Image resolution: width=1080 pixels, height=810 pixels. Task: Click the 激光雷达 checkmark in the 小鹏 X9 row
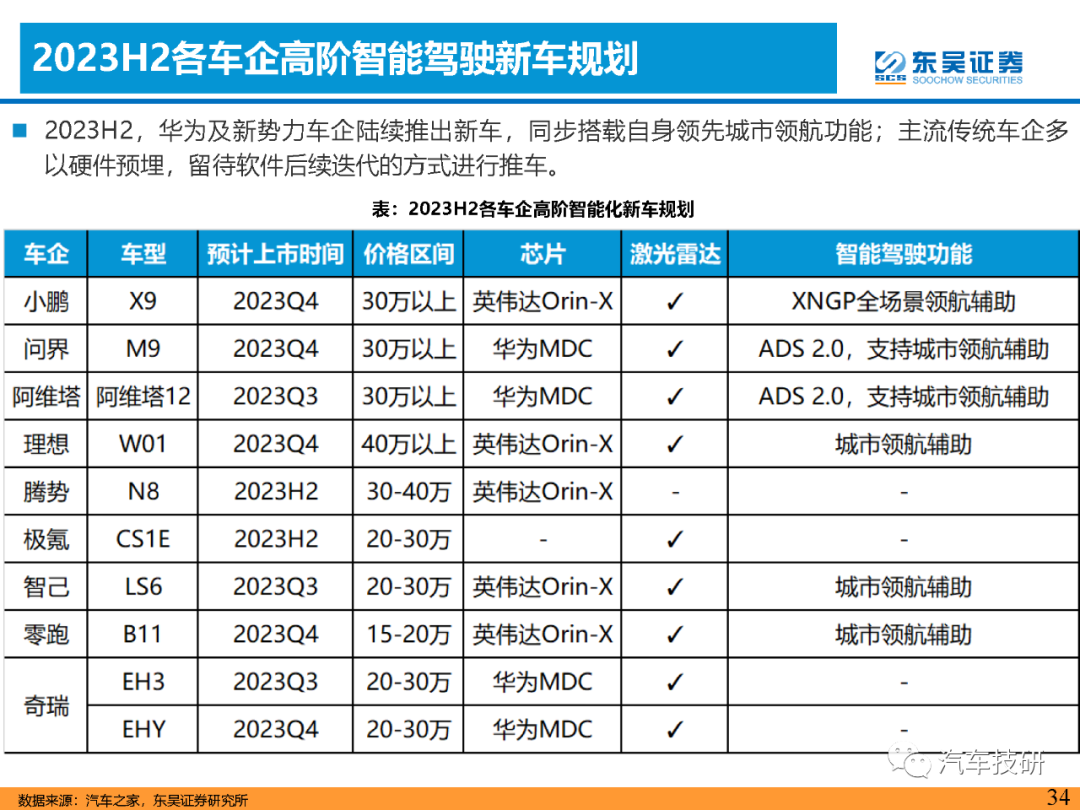[x=675, y=302]
